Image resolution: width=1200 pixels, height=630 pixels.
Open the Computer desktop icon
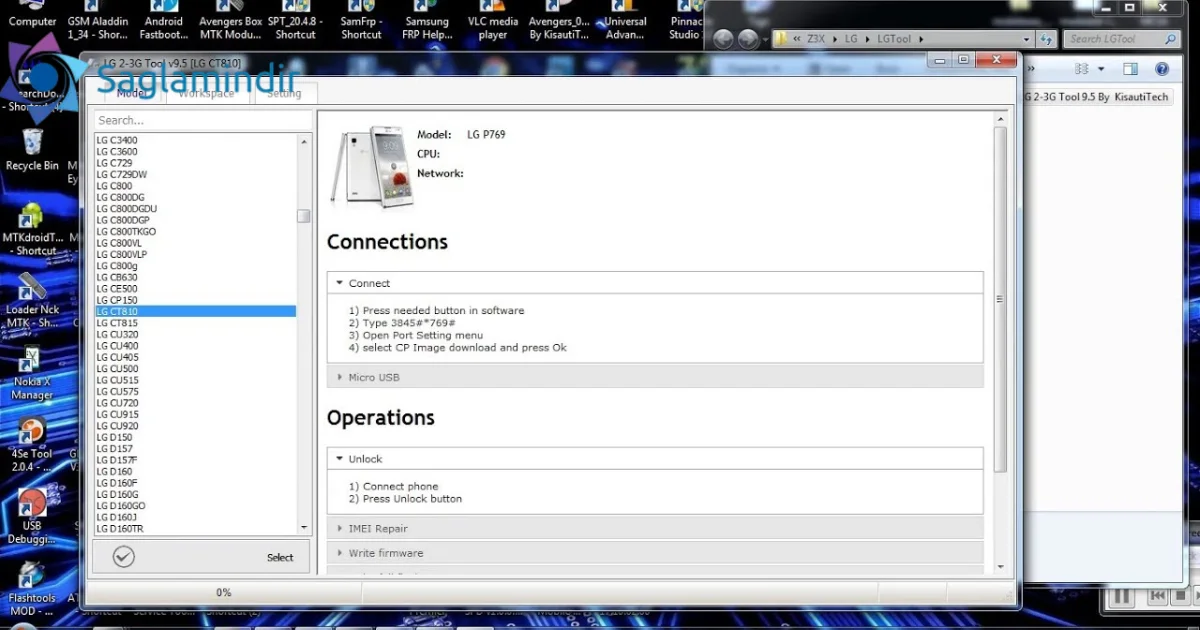pyautogui.click(x=32, y=14)
